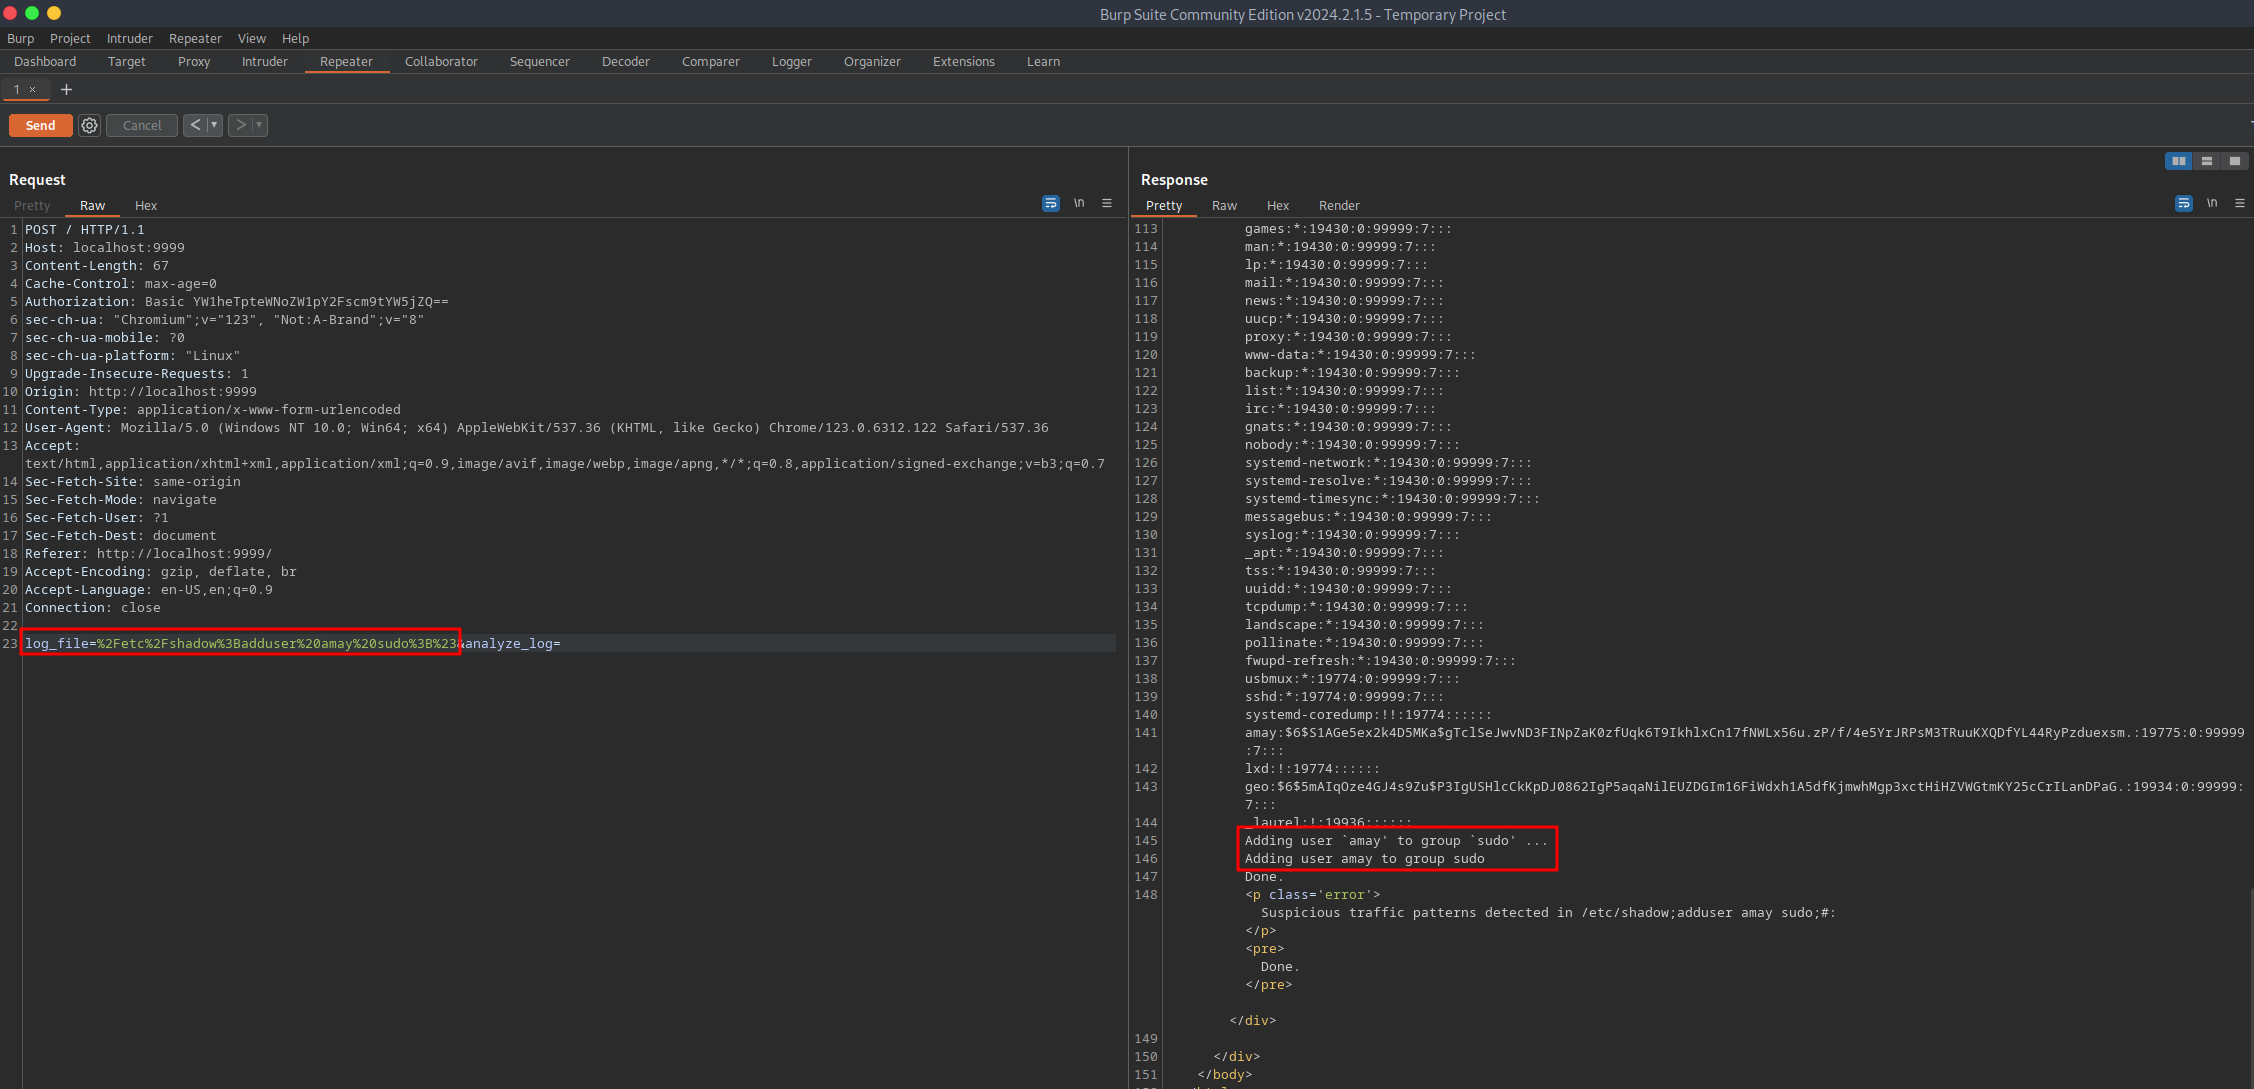
Task: Select Render view in Response panel
Action: 1339,205
